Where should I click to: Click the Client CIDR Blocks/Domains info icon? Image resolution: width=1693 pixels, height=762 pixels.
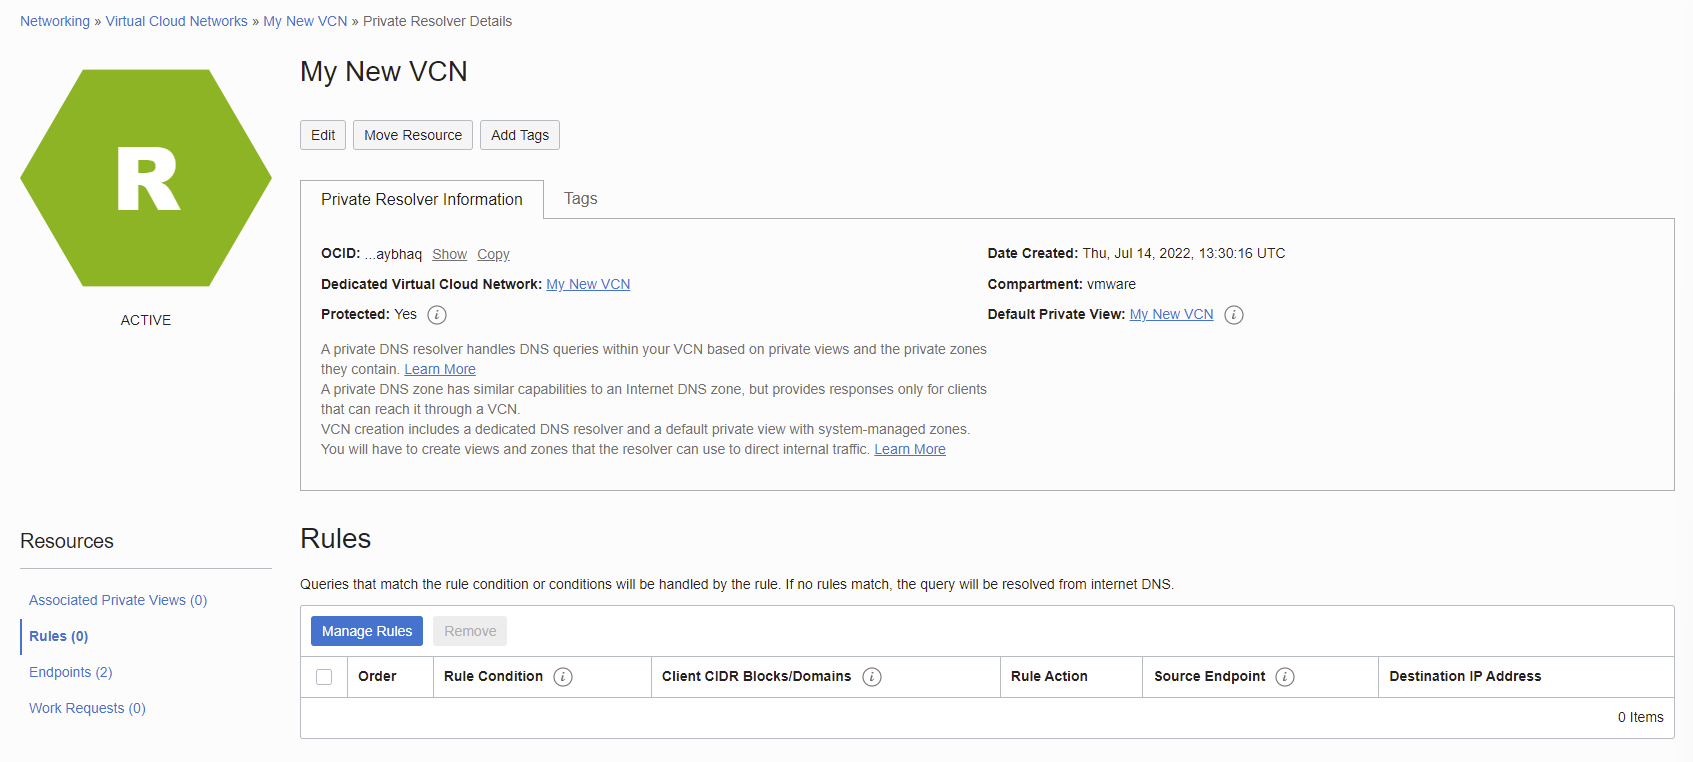872,677
